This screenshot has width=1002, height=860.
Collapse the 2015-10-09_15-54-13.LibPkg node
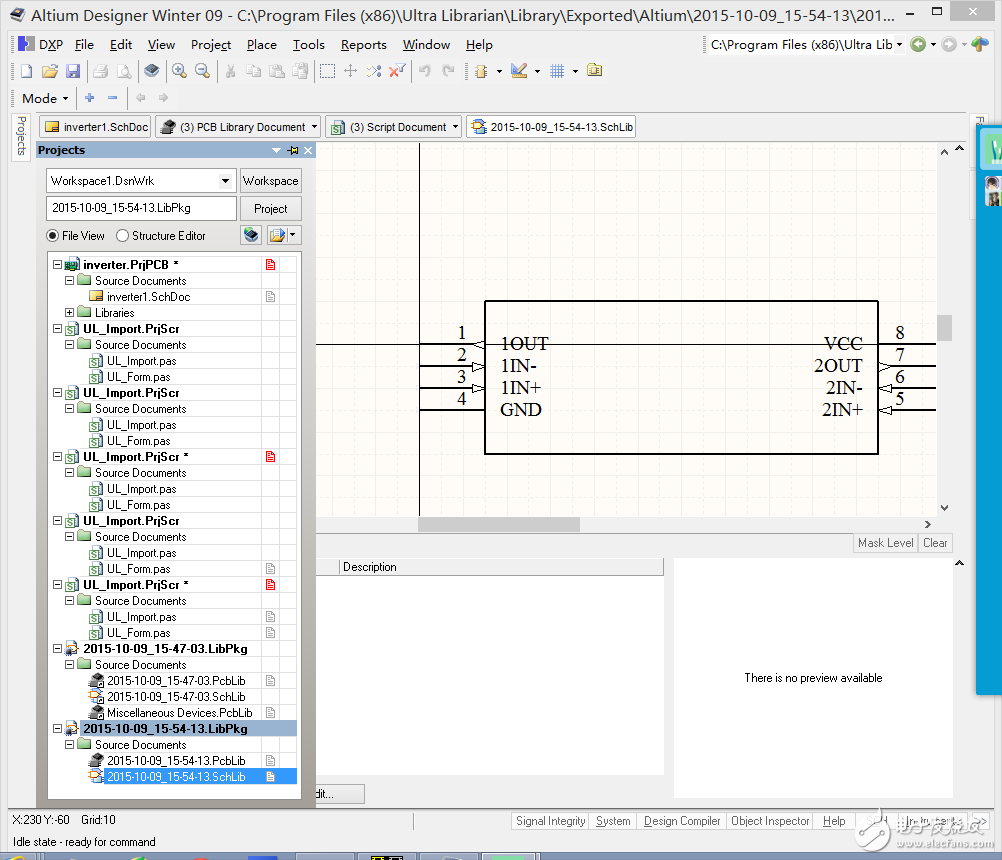click(x=58, y=728)
